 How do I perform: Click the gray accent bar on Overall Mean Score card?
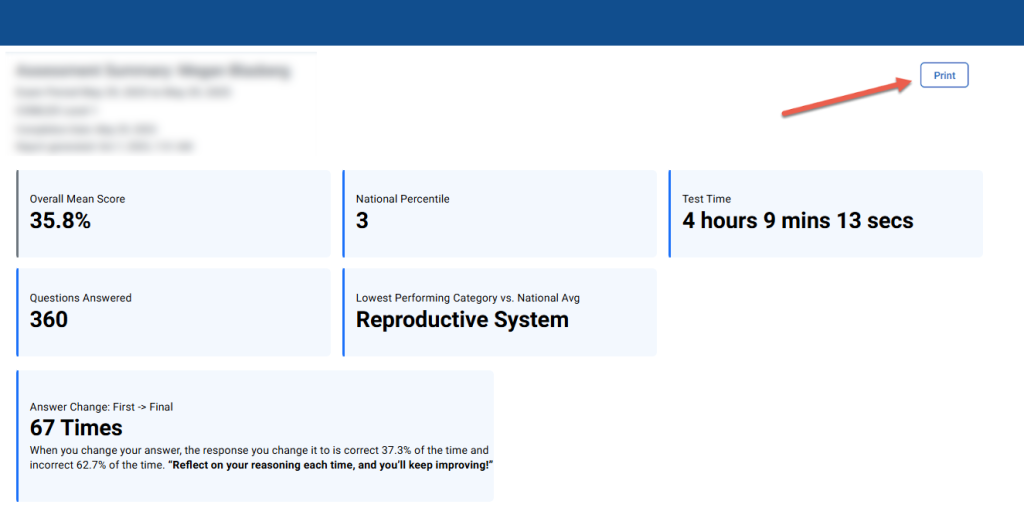[18, 214]
